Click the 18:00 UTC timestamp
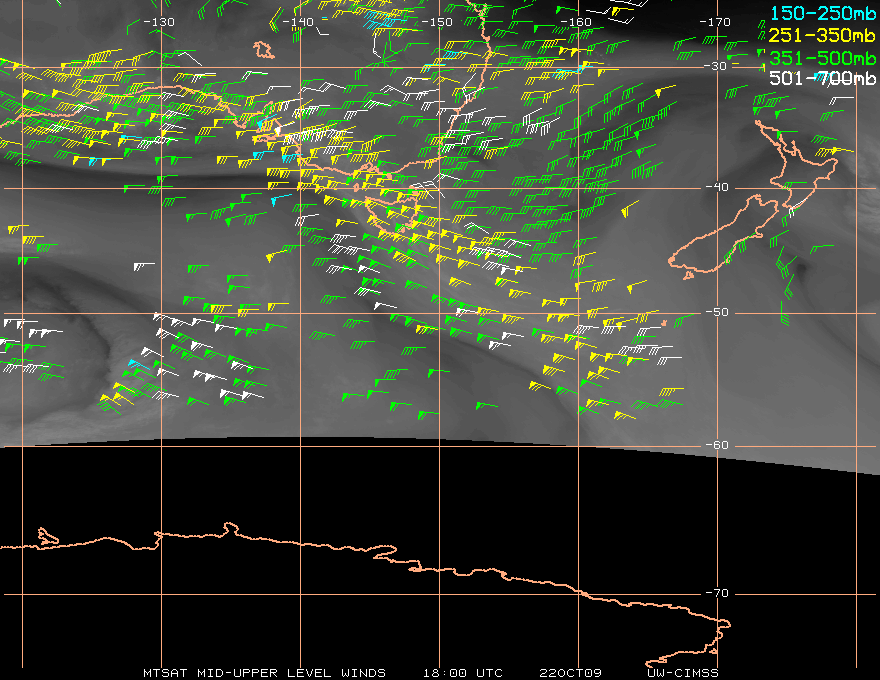This screenshot has width=880, height=680. pos(463,673)
